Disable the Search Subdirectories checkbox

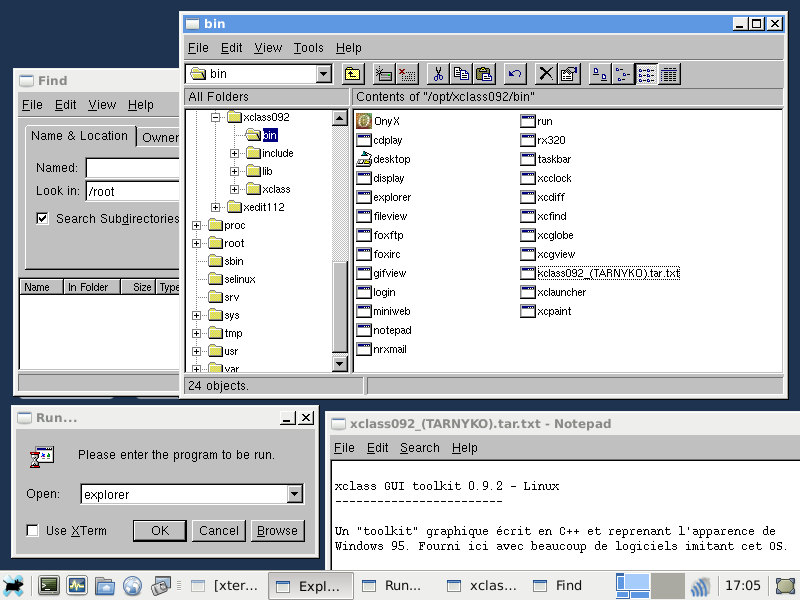42,218
